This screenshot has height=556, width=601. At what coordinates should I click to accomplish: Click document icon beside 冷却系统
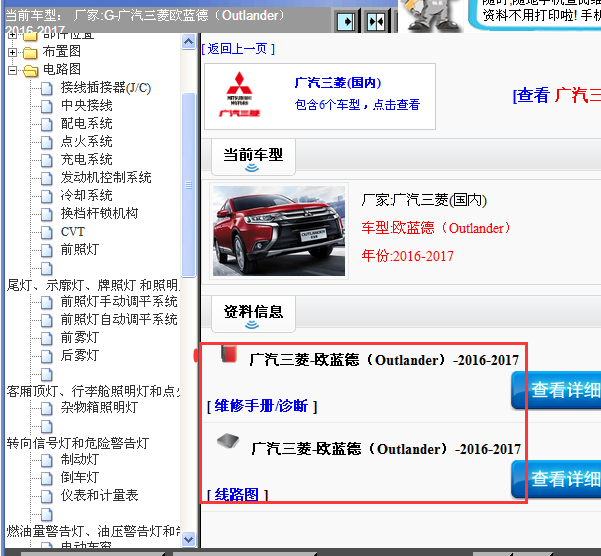coord(47,196)
